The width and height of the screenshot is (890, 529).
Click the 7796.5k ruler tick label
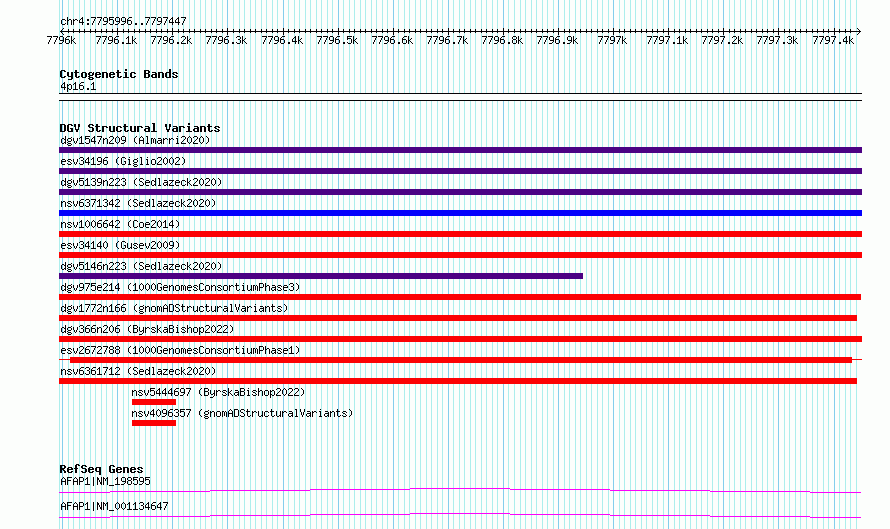337,40
